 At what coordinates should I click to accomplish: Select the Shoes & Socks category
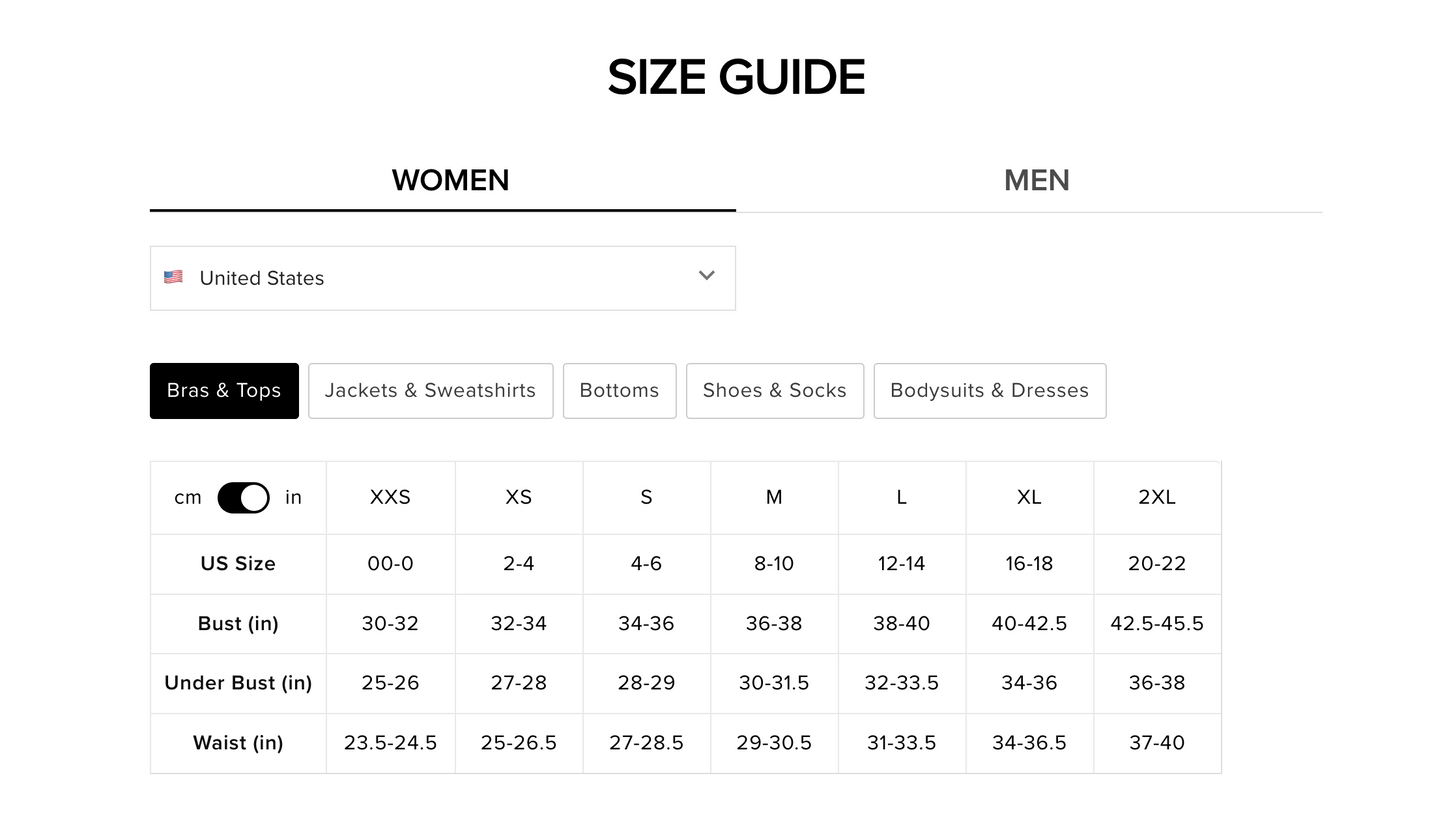(x=774, y=390)
